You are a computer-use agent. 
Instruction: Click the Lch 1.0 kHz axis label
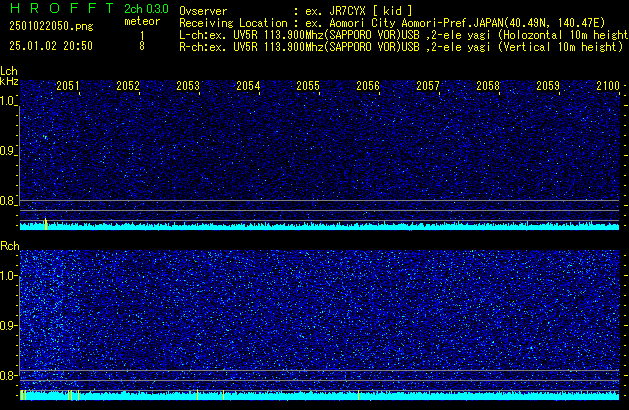pos(8,101)
